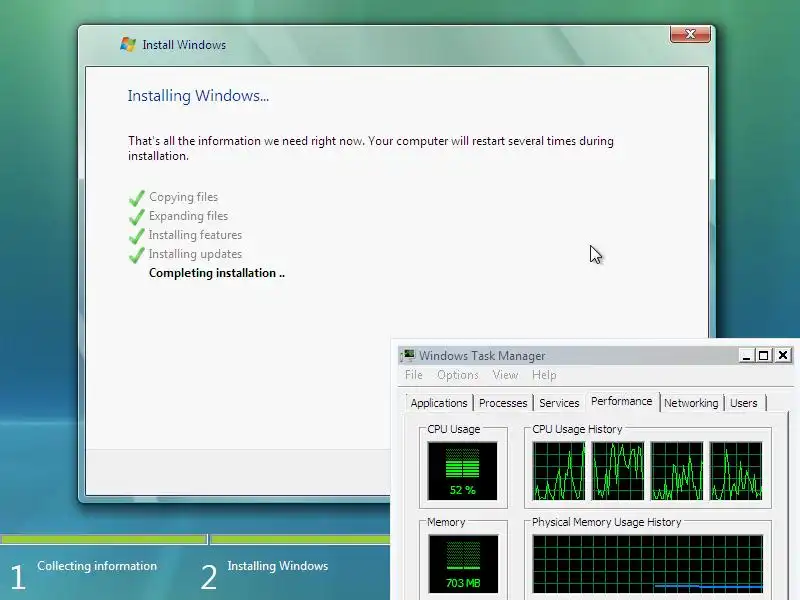
Task: Click the checkmark beside Copying files
Action: coord(137,197)
